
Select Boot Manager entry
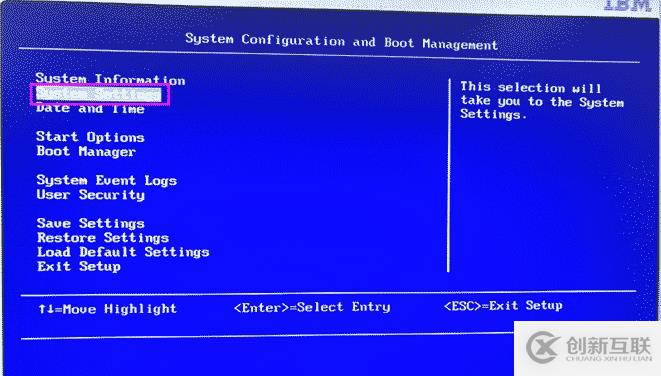(86, 151)
